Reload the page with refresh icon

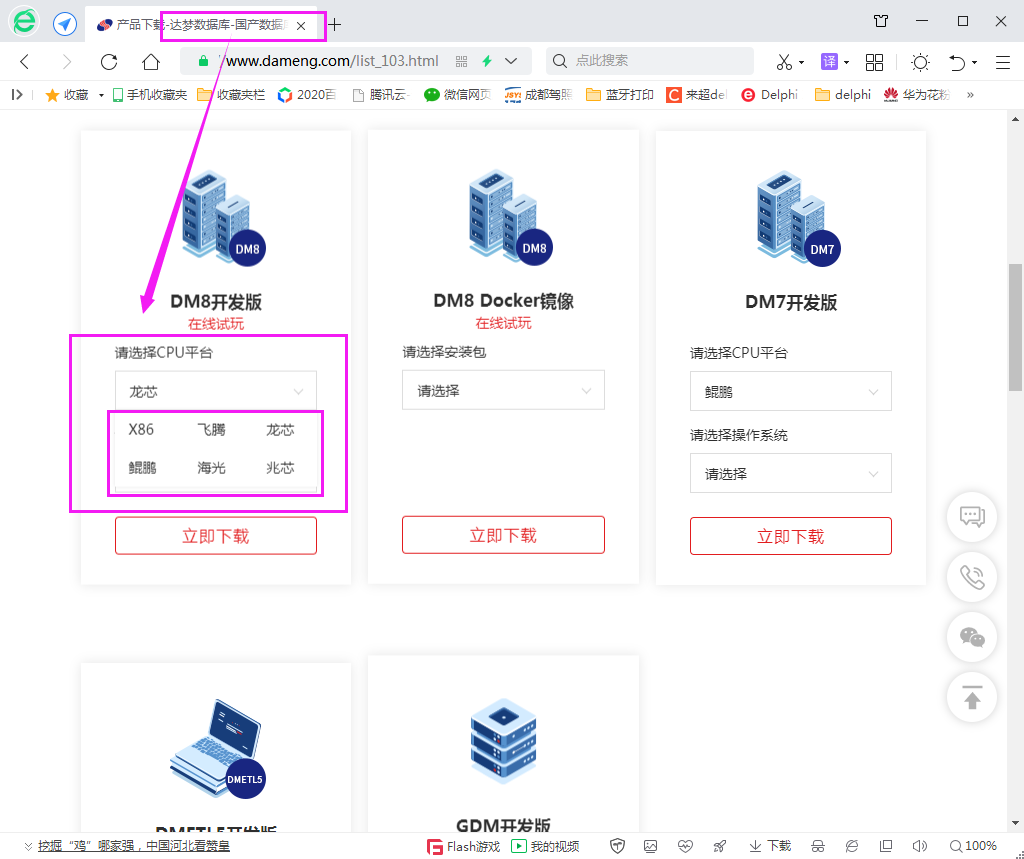pos(108,61)
